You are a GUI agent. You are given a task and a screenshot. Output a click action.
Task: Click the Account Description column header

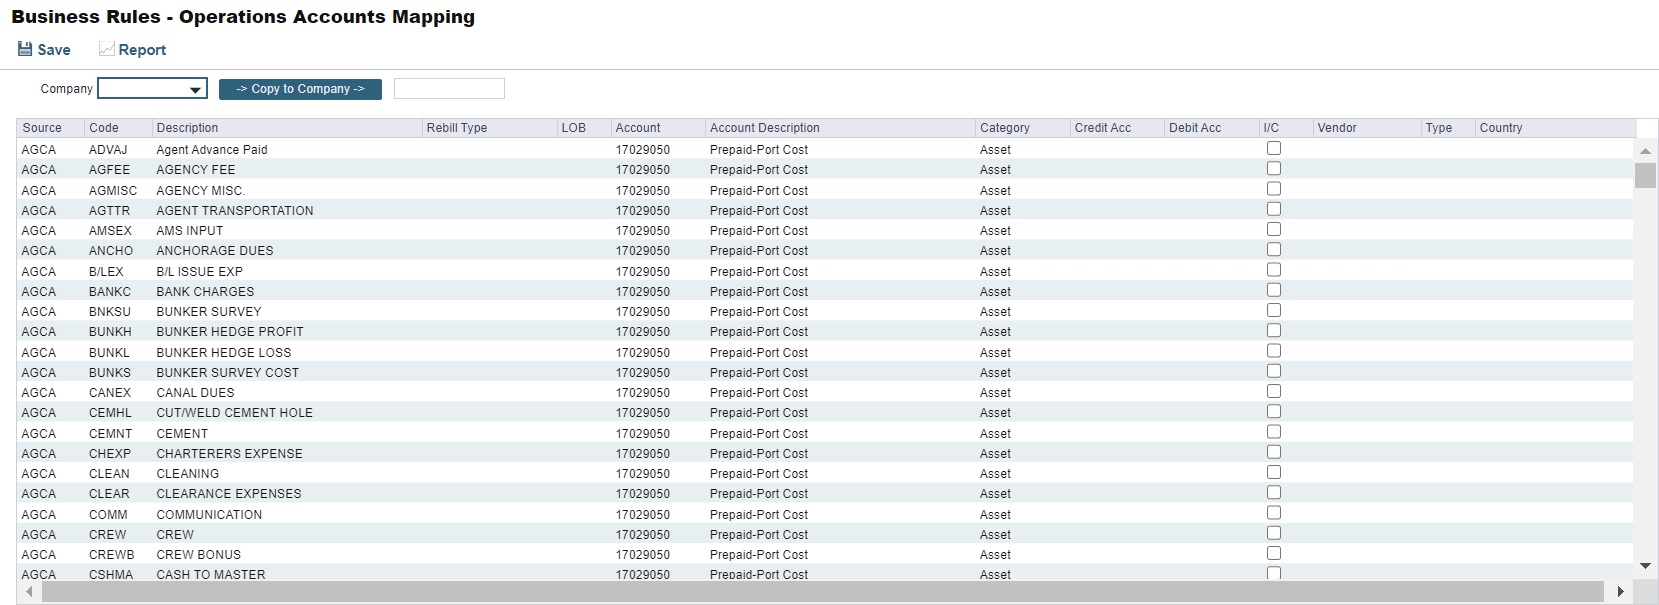[x=764, y=128]
